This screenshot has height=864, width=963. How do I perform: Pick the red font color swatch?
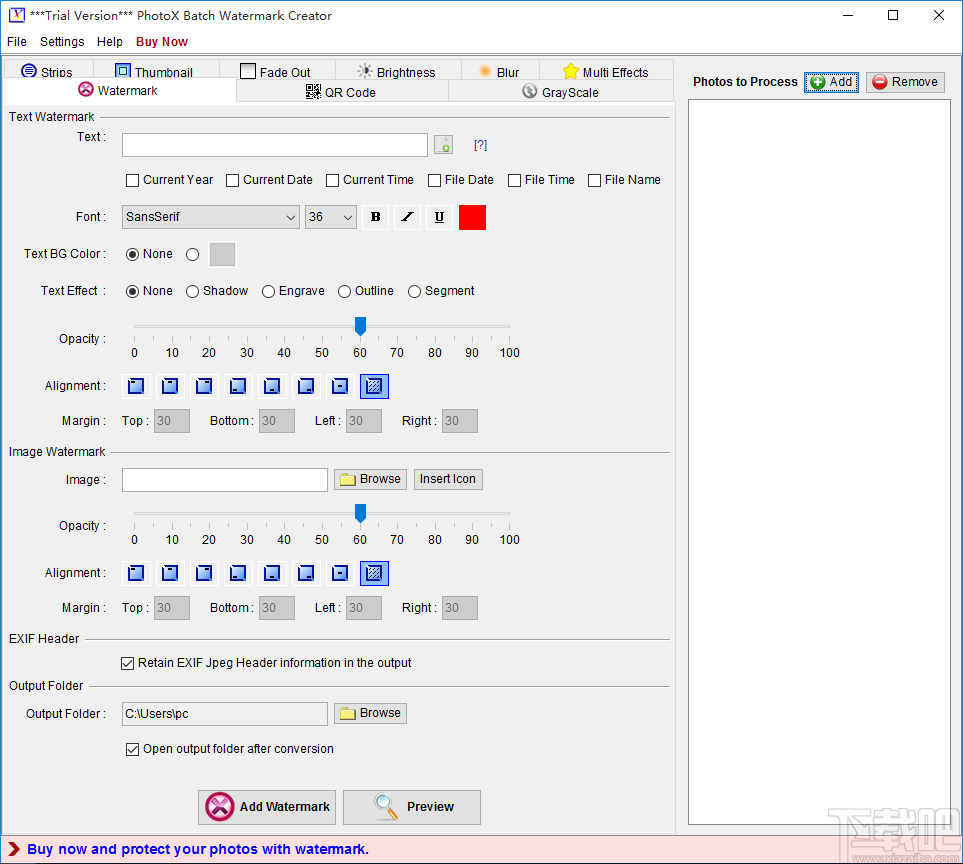point(472,217)
